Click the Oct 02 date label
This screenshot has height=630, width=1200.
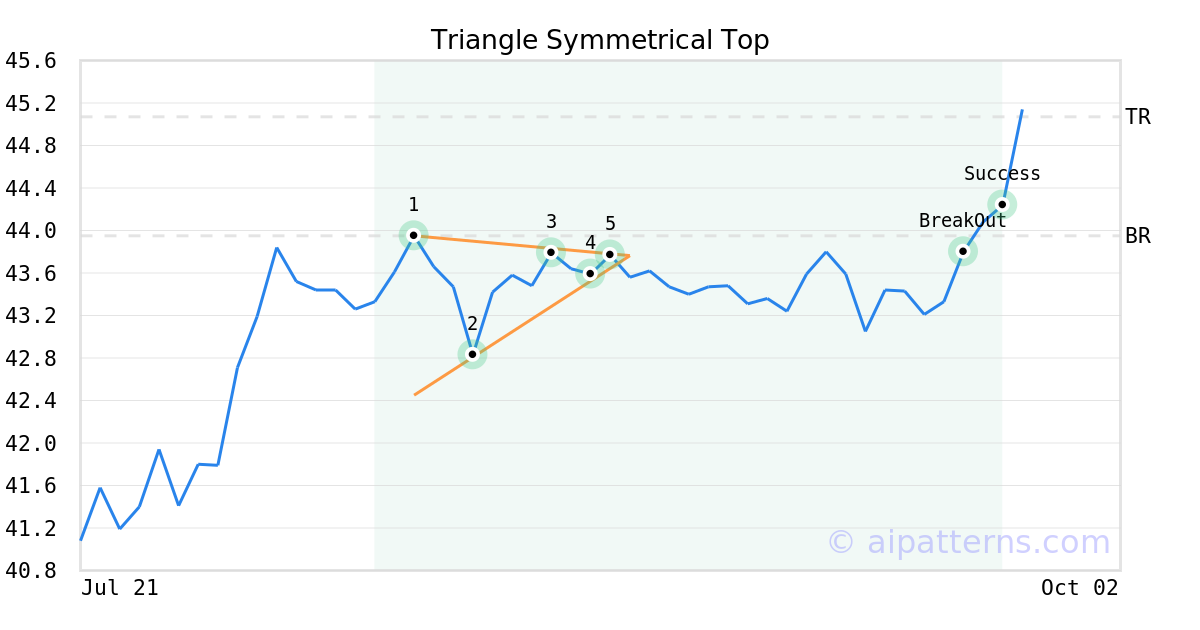point(1079,588)
